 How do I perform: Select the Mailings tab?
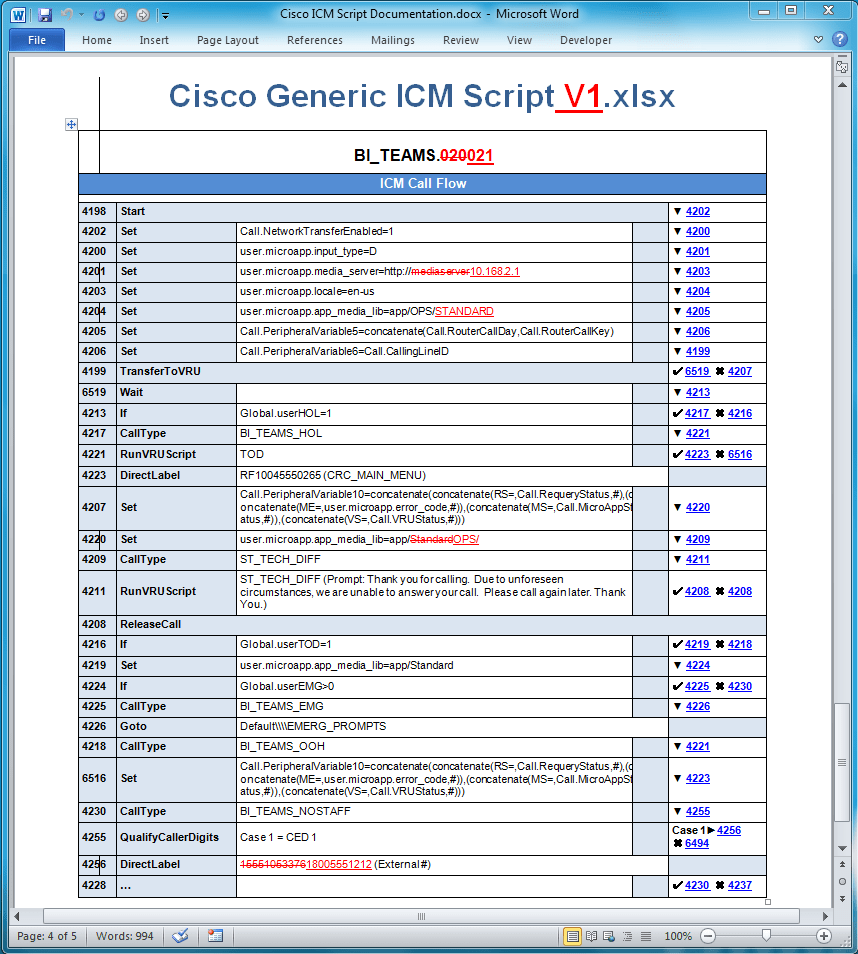click(x=392, y=40)
